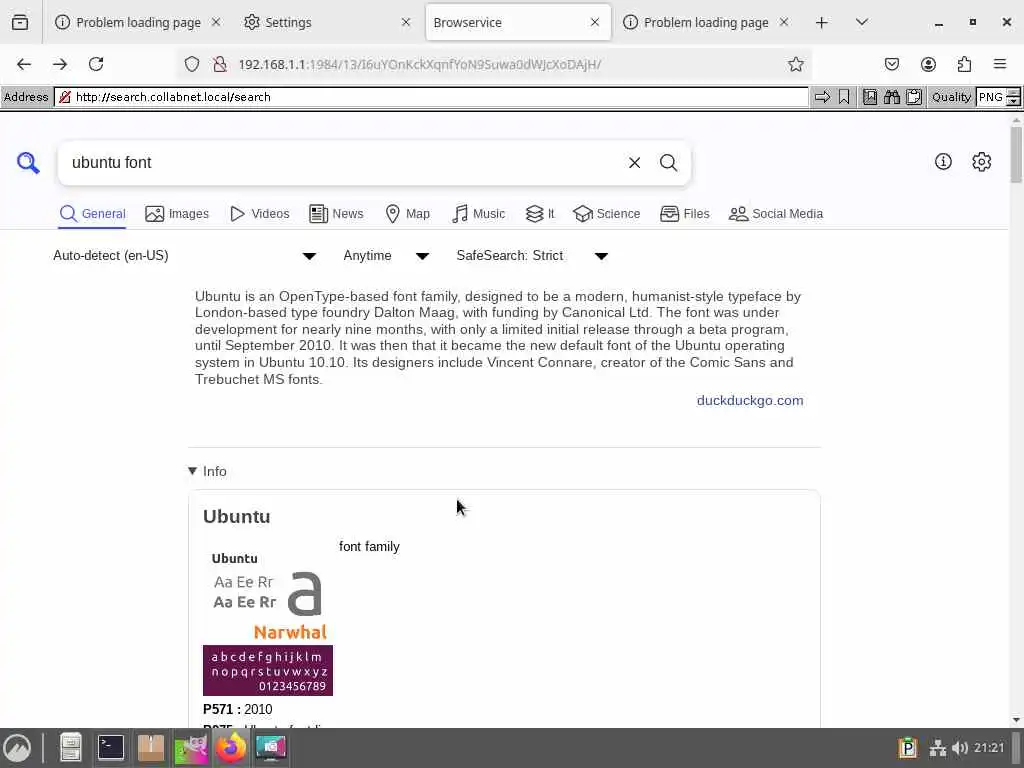
Task: Collapse the Info disclosure triangle
Action: click(x=192, y=471)
